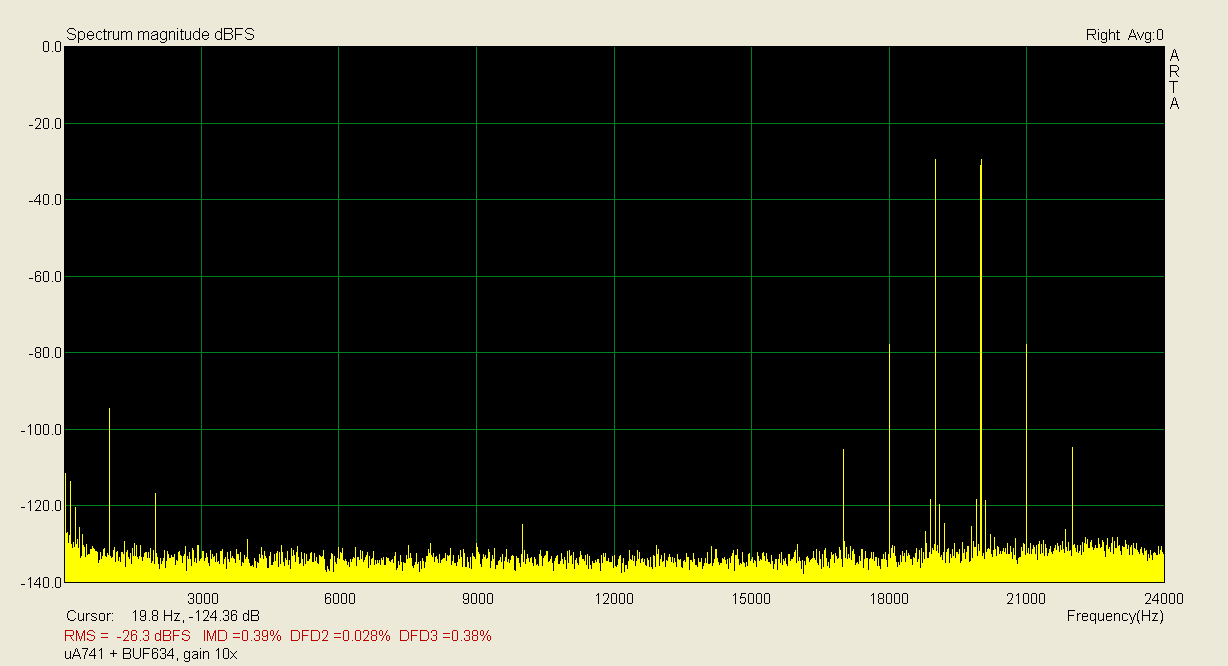Viewport: 1228px width, 666px height.
Task: Click the 6000 Hz frequency axis label
Action: pos(340,599)
